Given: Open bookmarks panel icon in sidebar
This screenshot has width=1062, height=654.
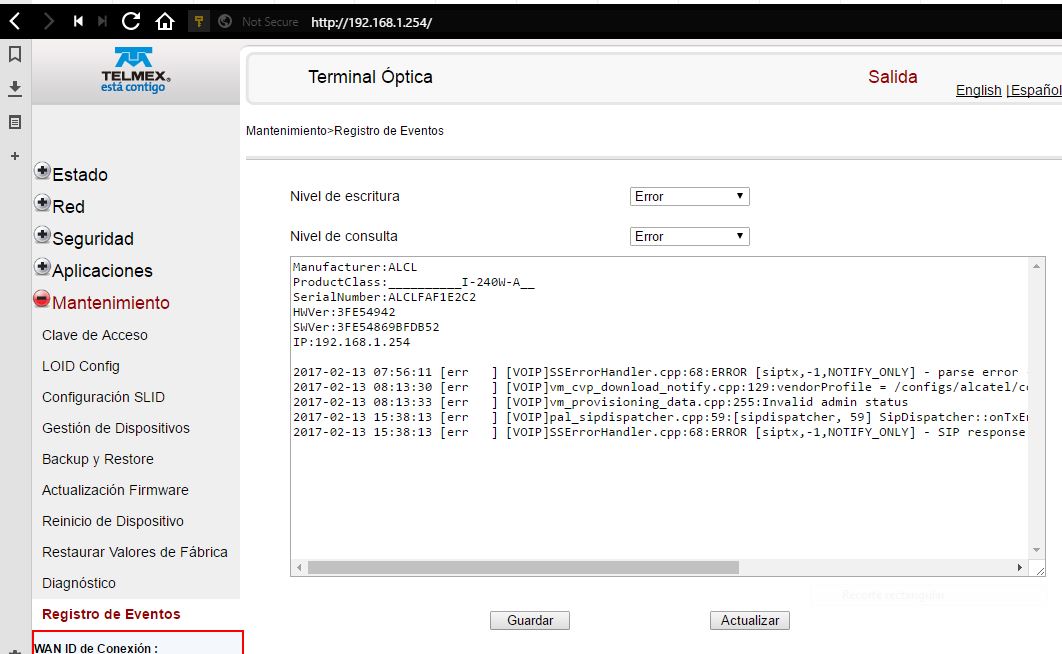Looking at the screenshot, I should tap(15, 54).
